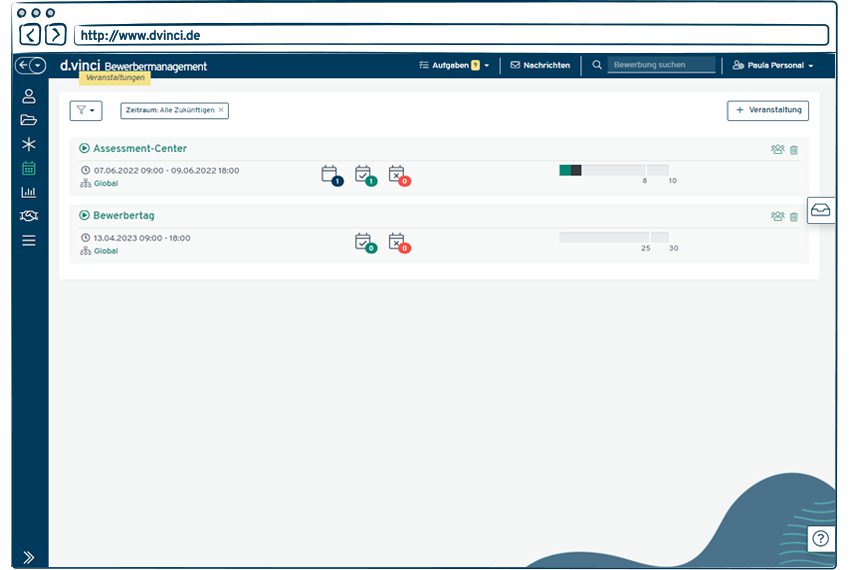Click Assessment-Center capacity progress bar
The image size is (850, 570).
click(614, 170)
